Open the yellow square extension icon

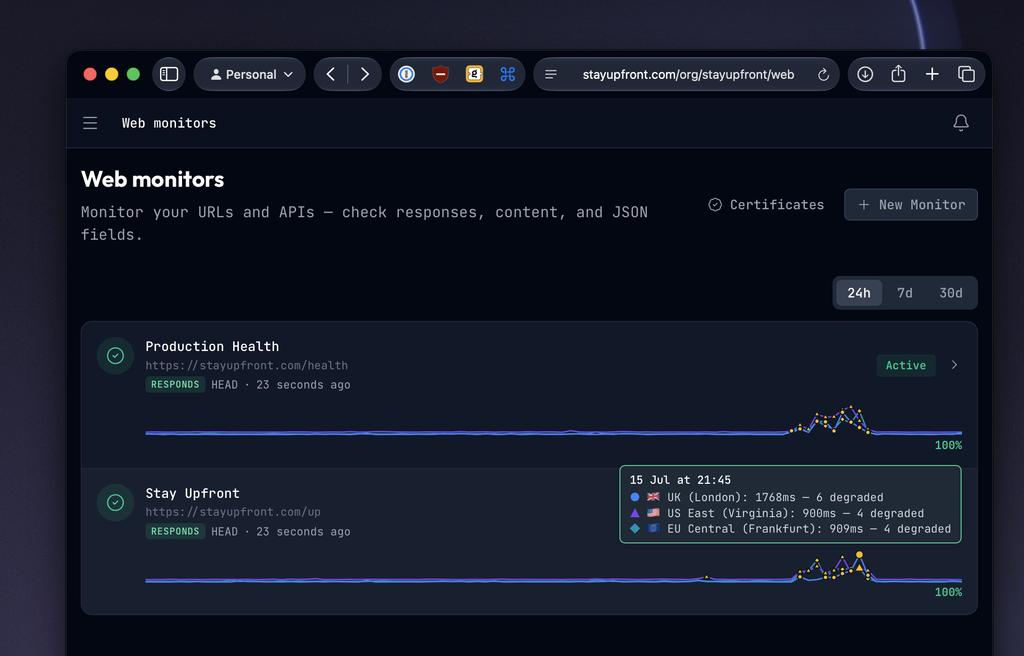click(x=474, y=74)
